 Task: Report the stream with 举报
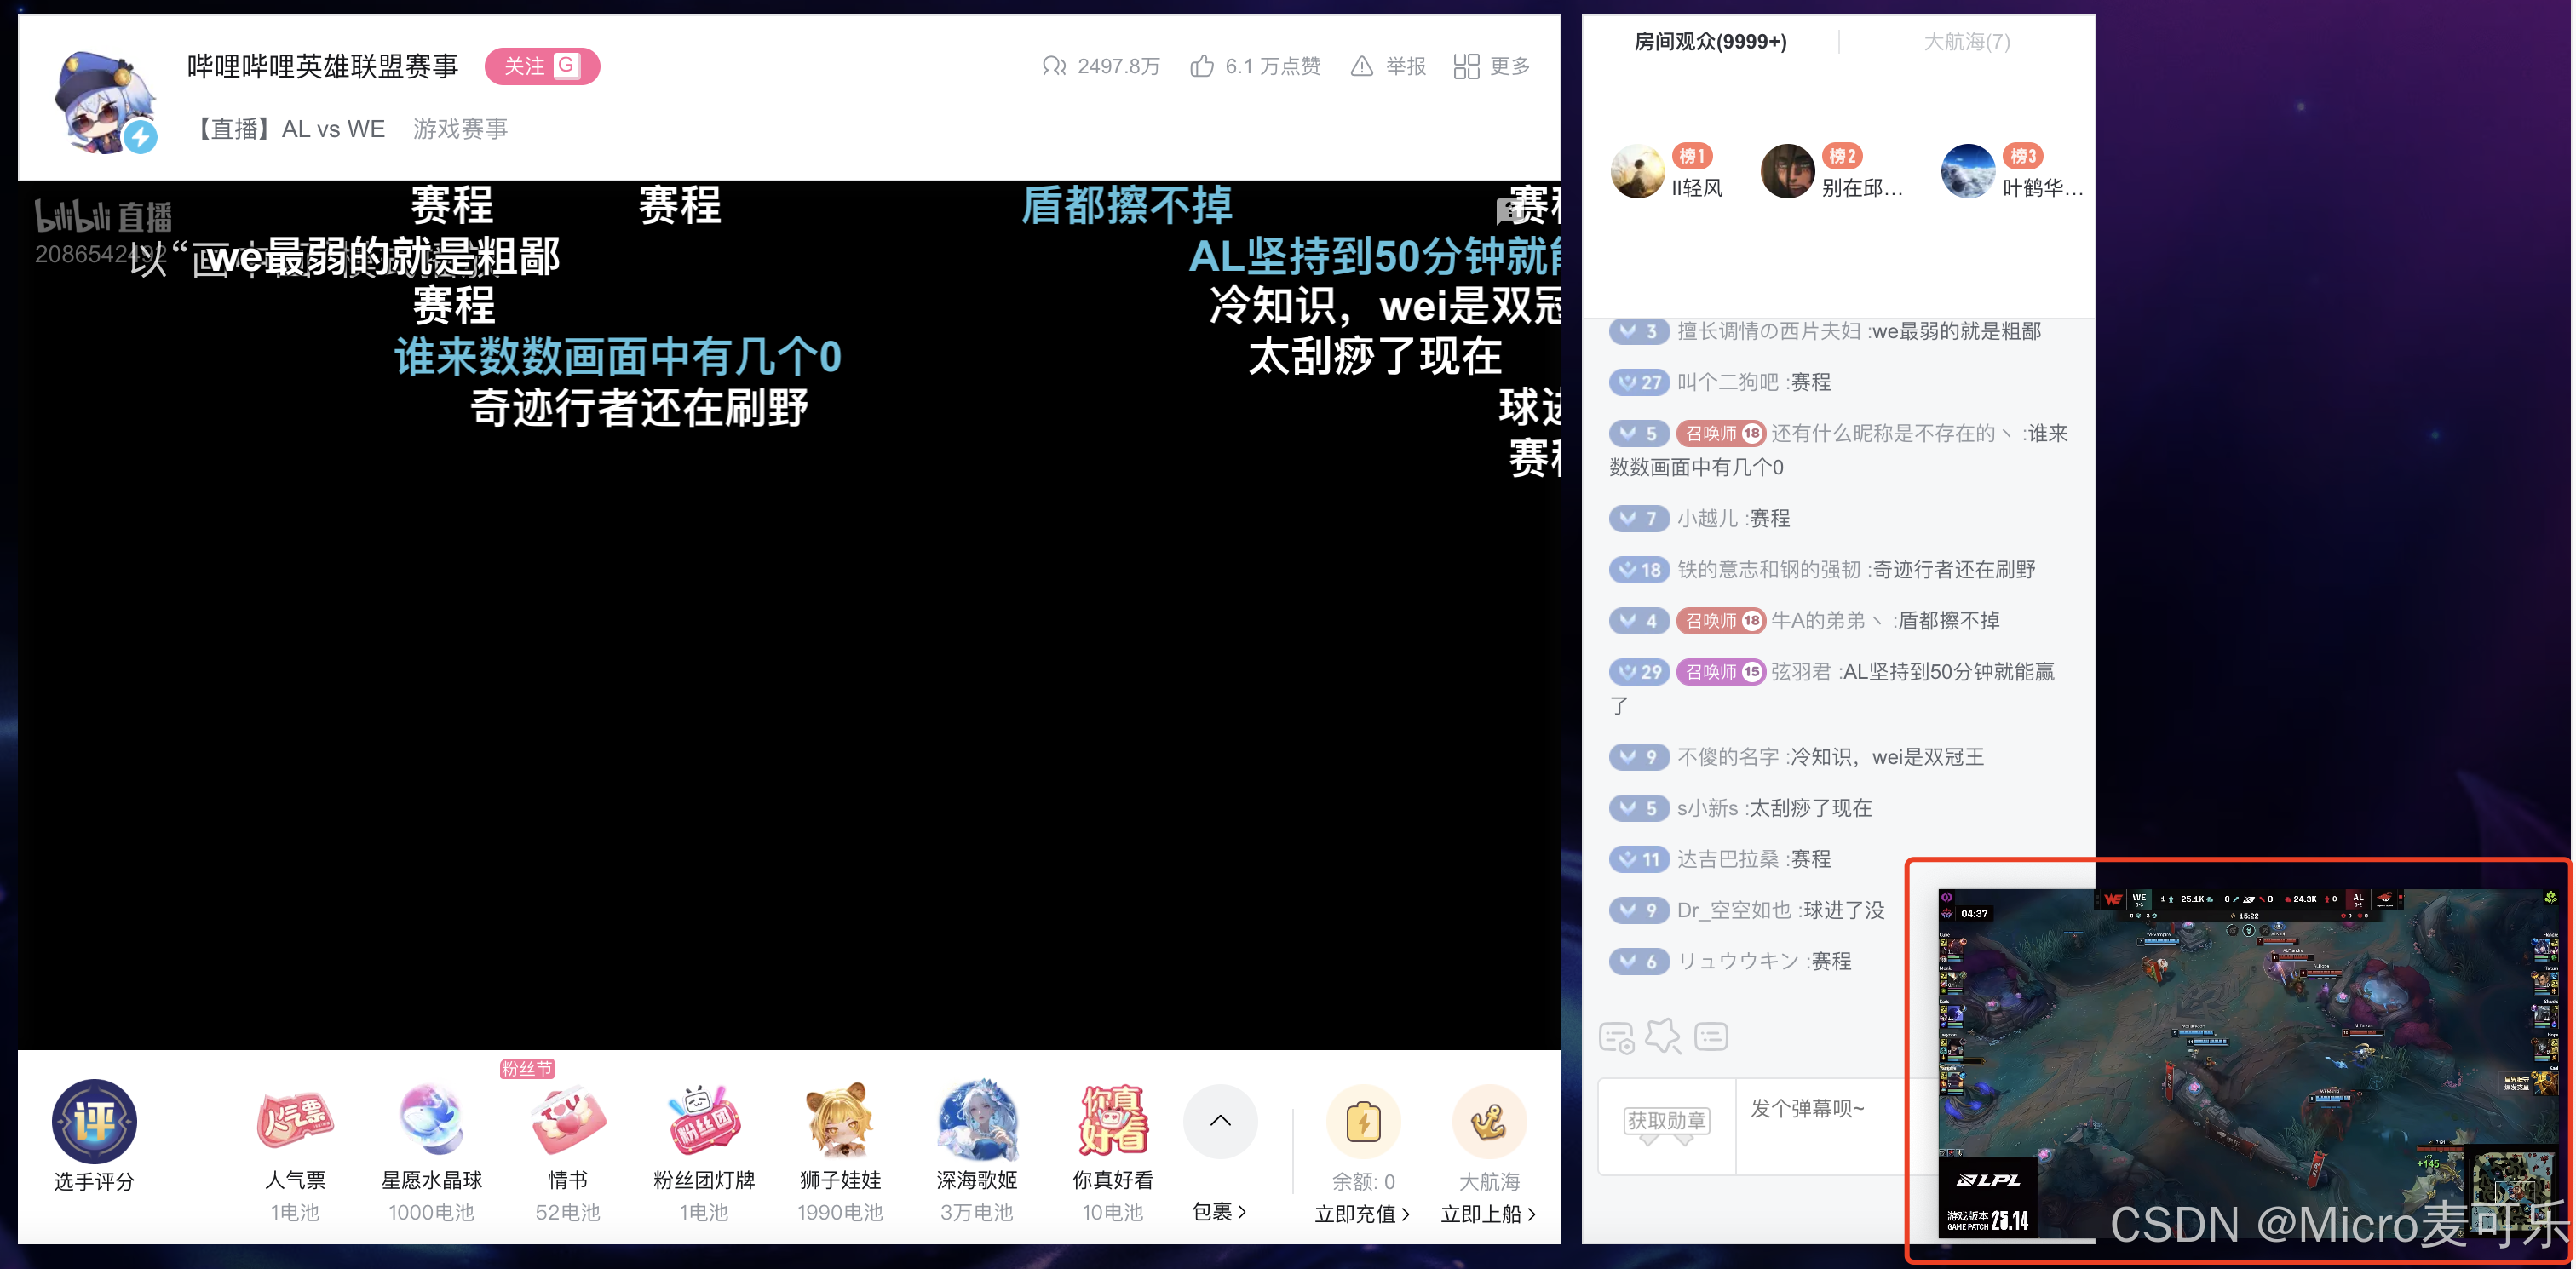point(1388,66)
